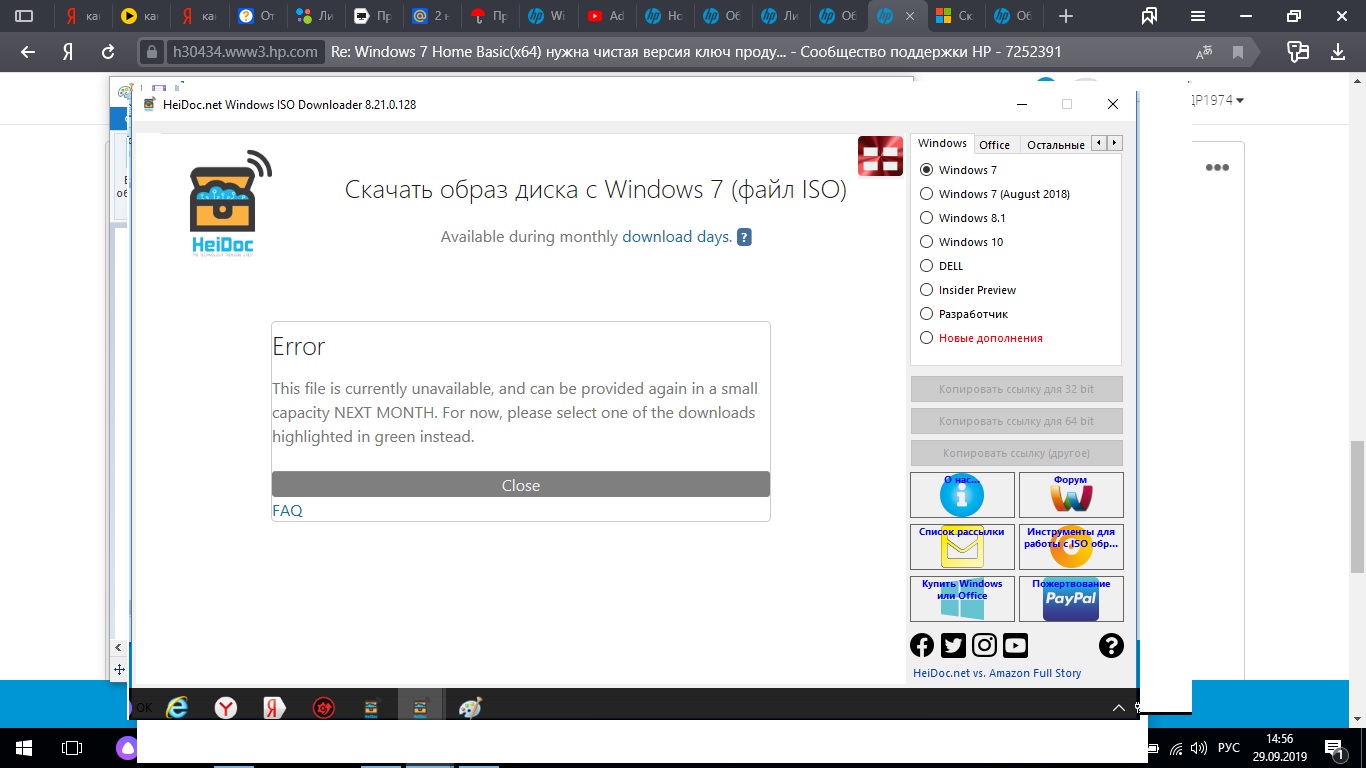This screenshot has height=768, width=1366.
Task: Open notification center icon in tray
Action: pyautogui.click(x=1334, y=747)
